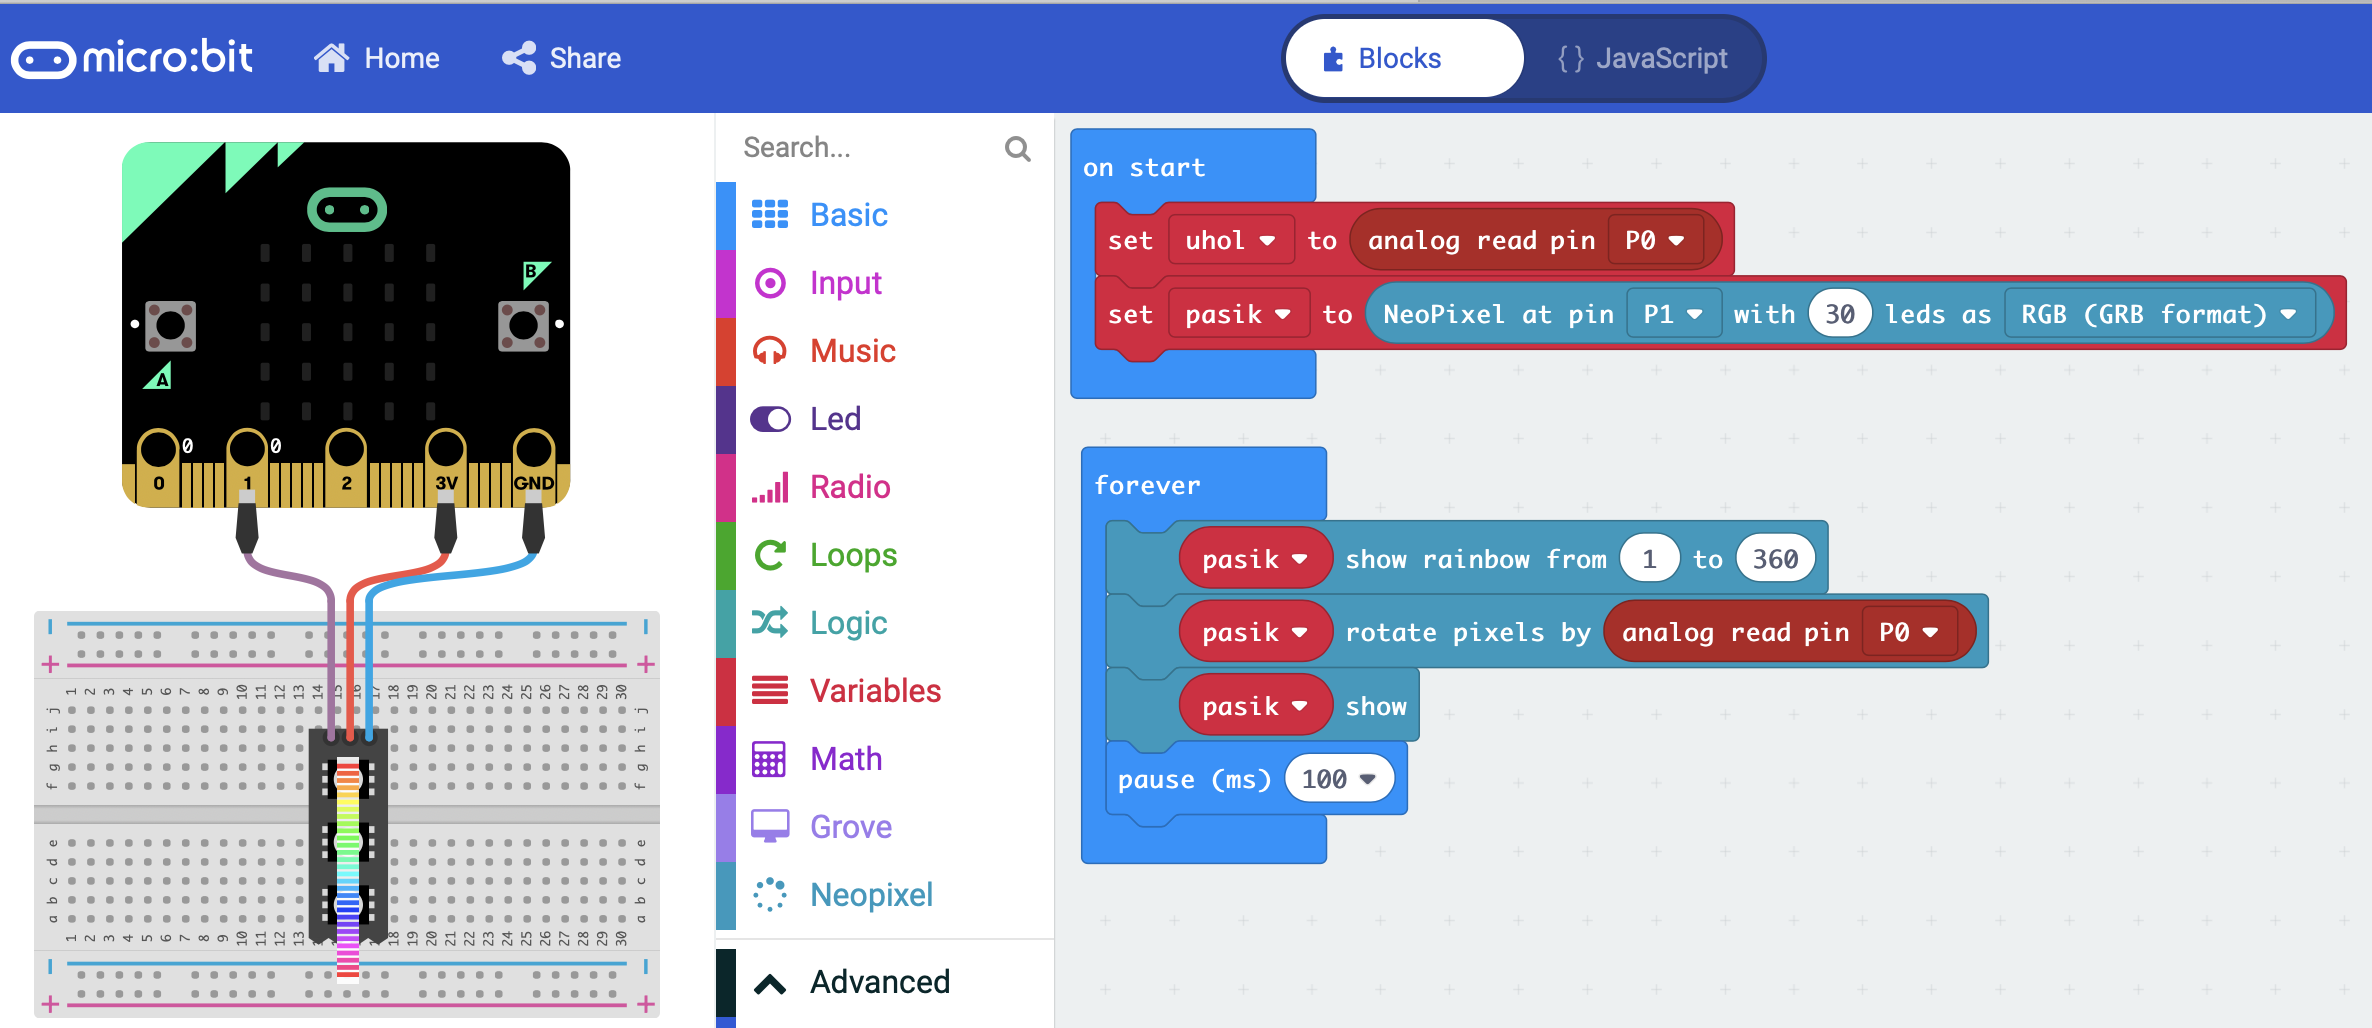2372x1028 pixels.
Task: Open the Led toggle category
Action: point(834,419)
